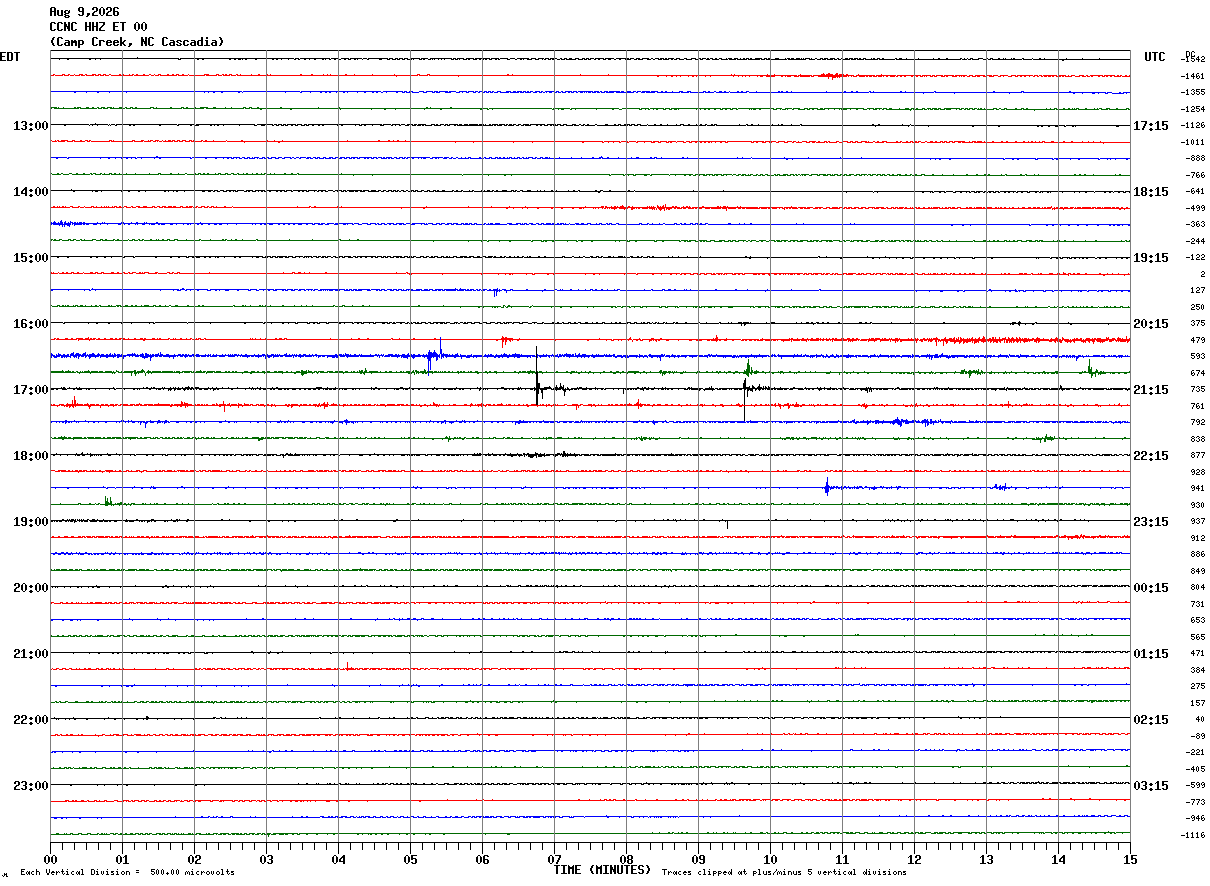Click the traces clipped footnote text
The image size is (1210, 886).
click(x=784, y=873)
